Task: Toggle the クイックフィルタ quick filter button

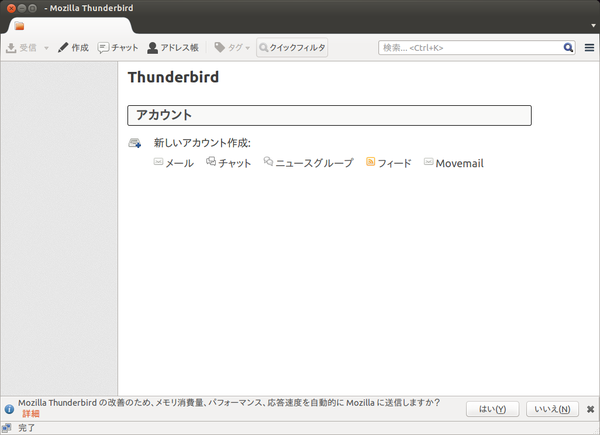Action: (x=292, y=48)
